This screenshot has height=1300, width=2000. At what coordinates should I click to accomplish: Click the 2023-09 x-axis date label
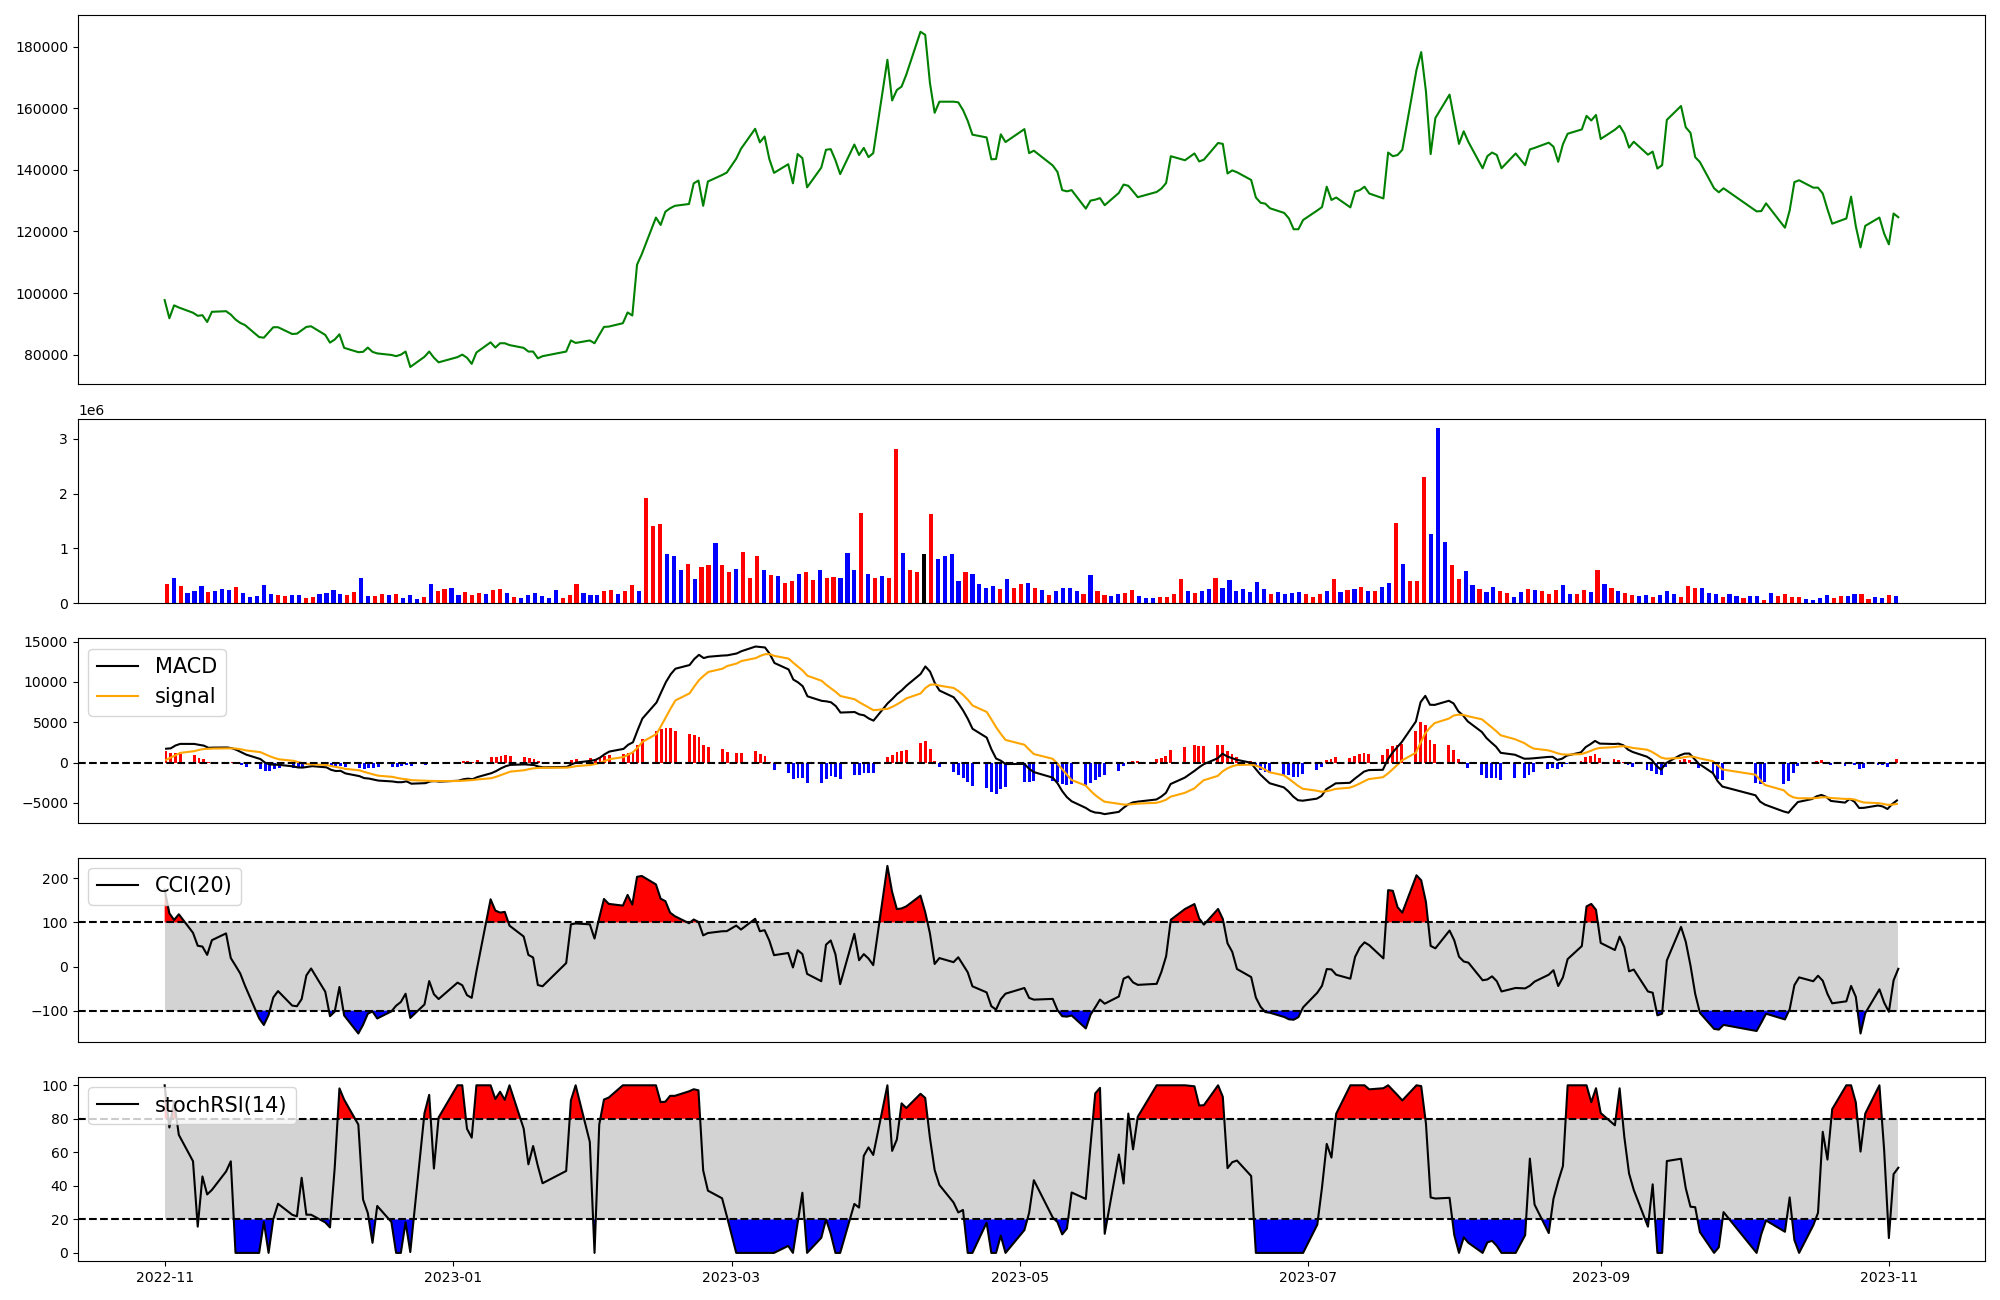coord(1601,1277)
